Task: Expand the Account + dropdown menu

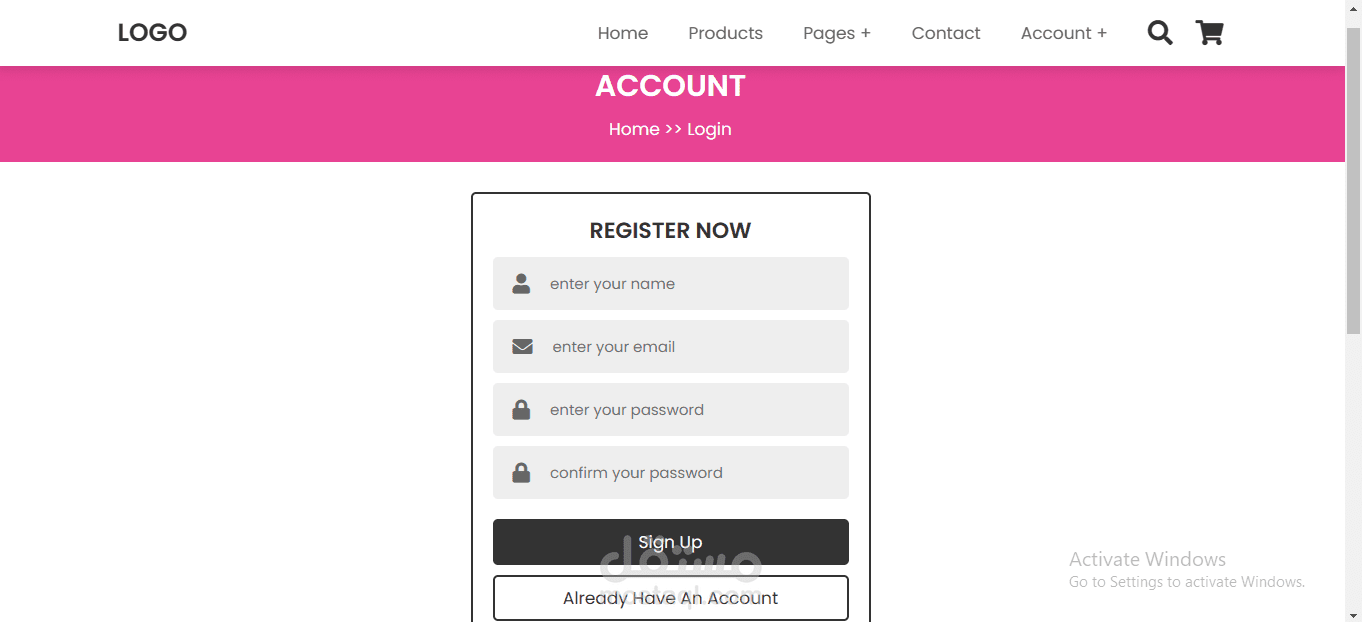Action: point(1063,33)
